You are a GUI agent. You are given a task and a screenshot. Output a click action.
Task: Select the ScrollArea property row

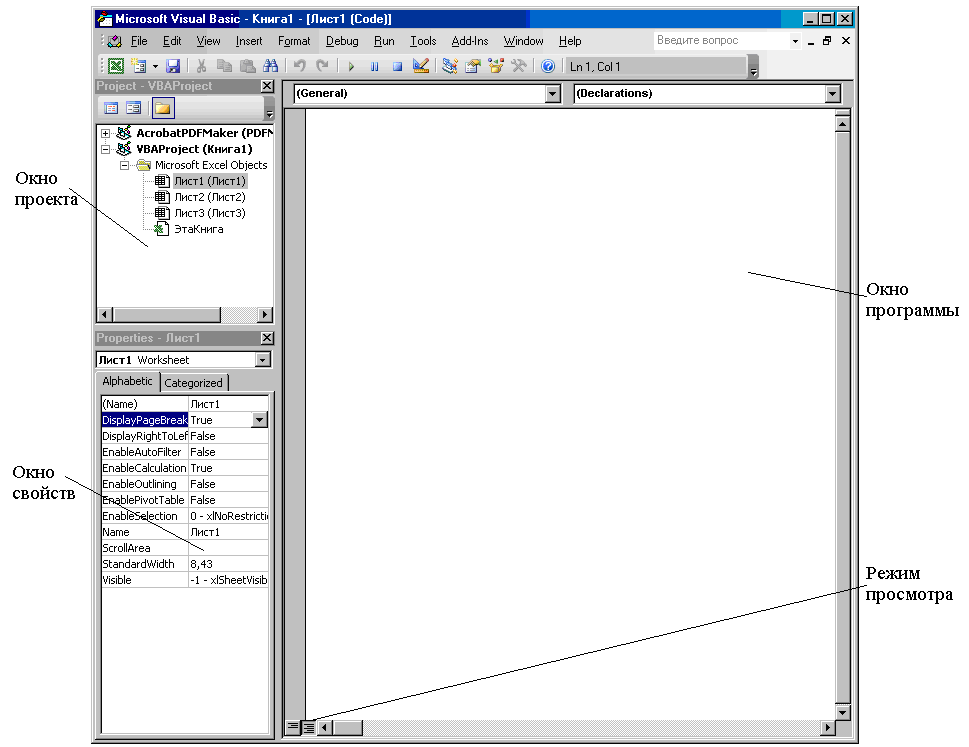(185, 548)
